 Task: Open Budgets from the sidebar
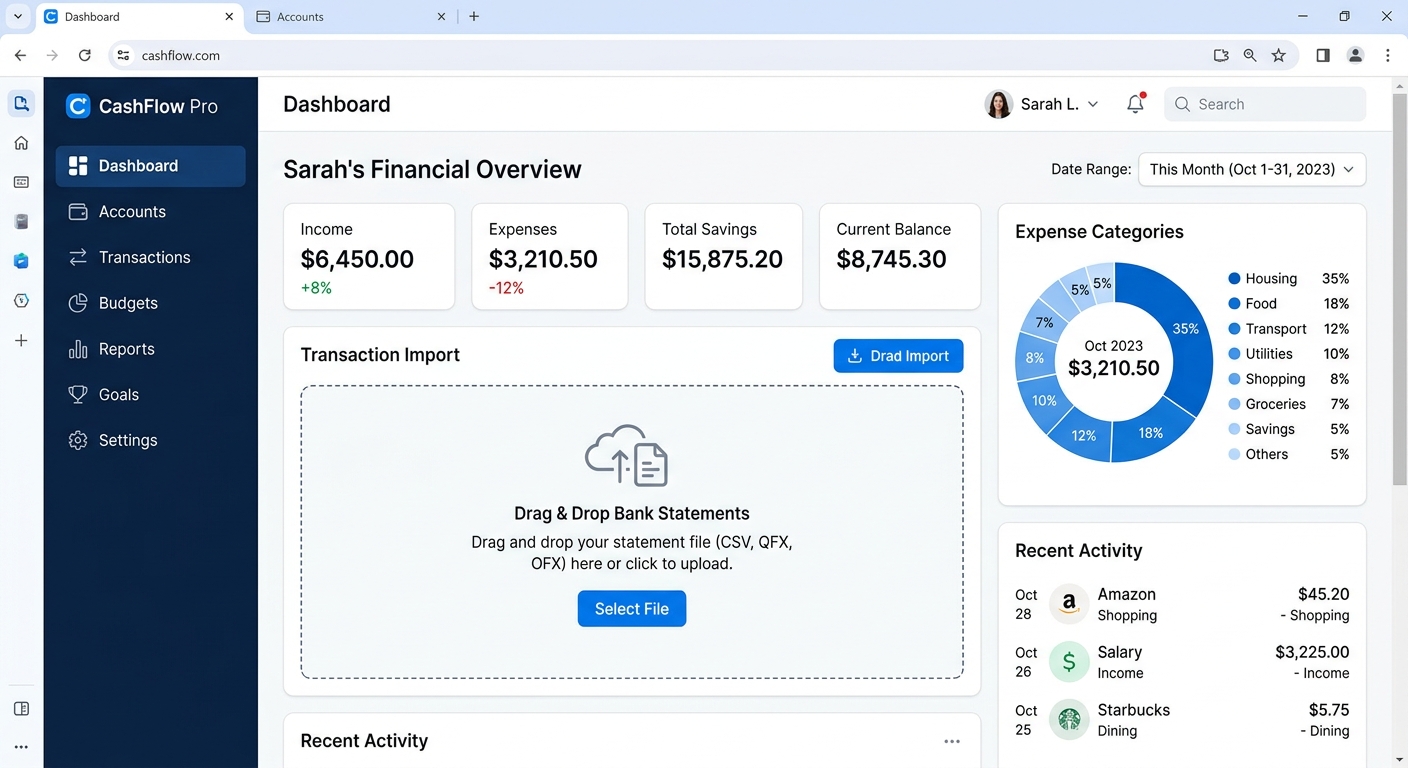[127, 303]
